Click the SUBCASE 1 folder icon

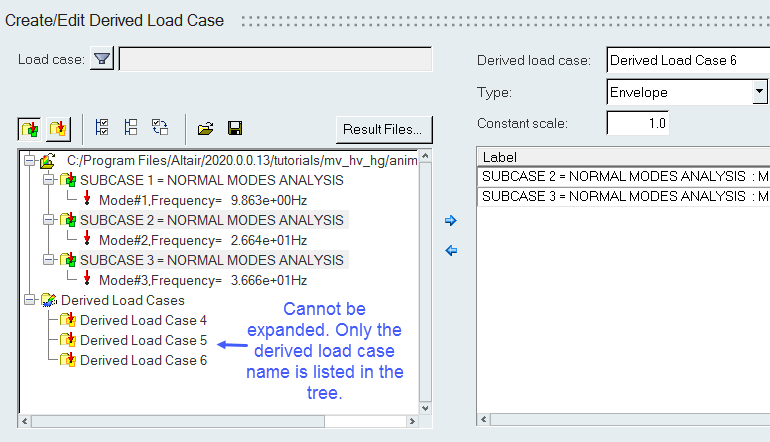tap(68, 180)
